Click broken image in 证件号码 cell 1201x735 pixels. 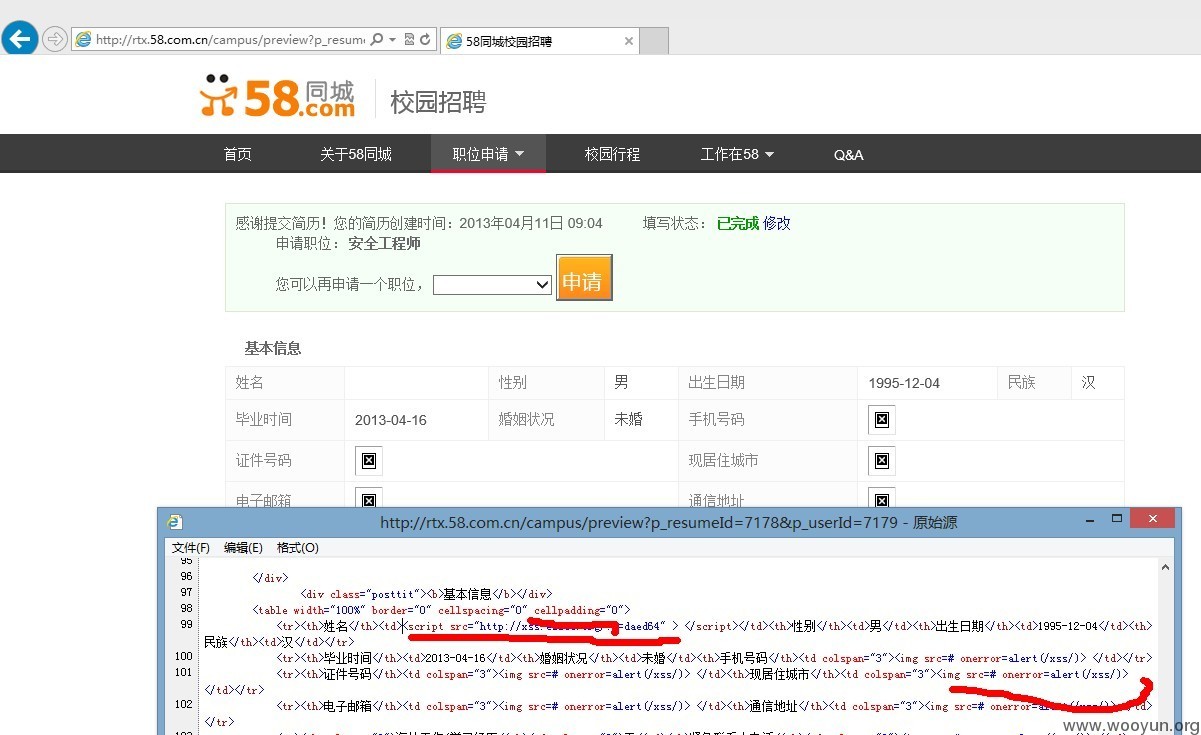(x=369, y=461)
